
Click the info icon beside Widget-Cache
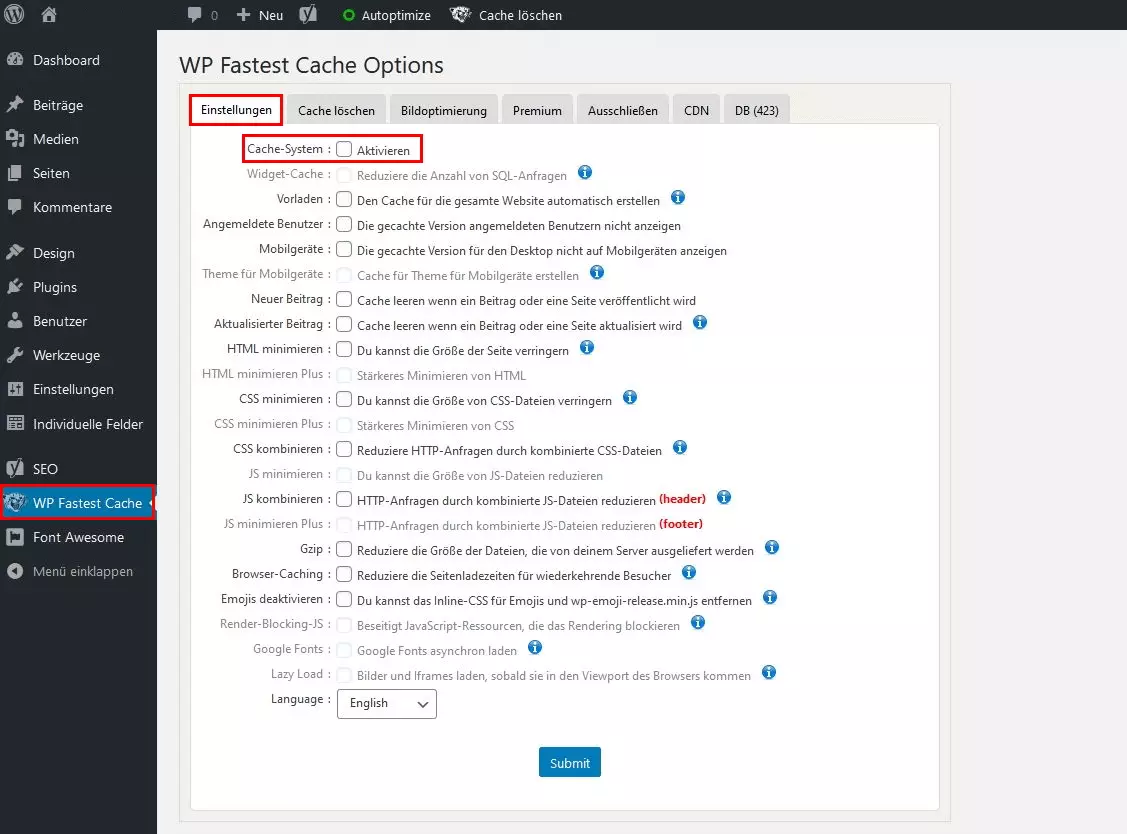585,173
